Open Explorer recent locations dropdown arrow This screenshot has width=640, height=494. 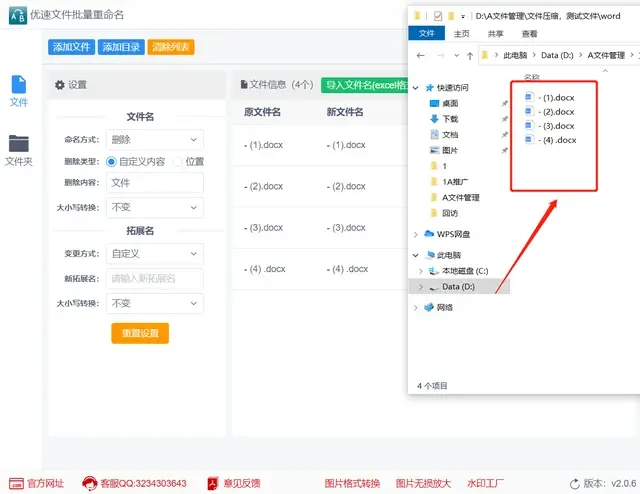(x=456, y=56)
